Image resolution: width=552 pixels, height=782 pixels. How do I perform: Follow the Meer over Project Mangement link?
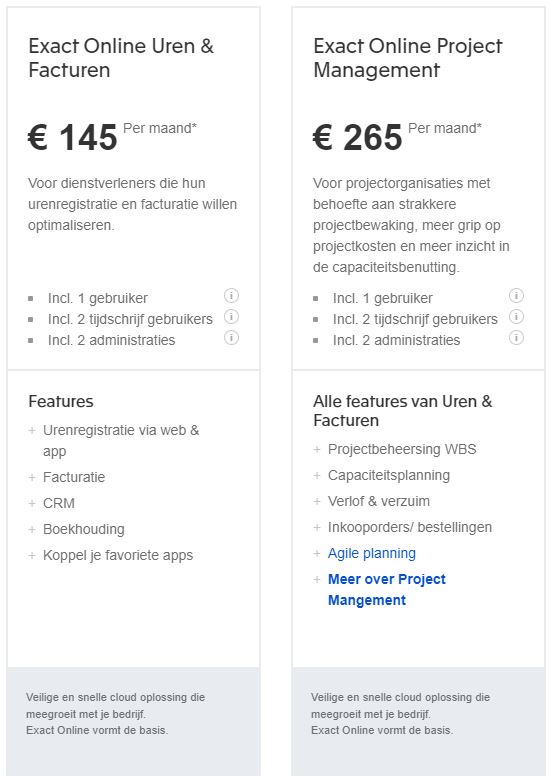point(386,589)
